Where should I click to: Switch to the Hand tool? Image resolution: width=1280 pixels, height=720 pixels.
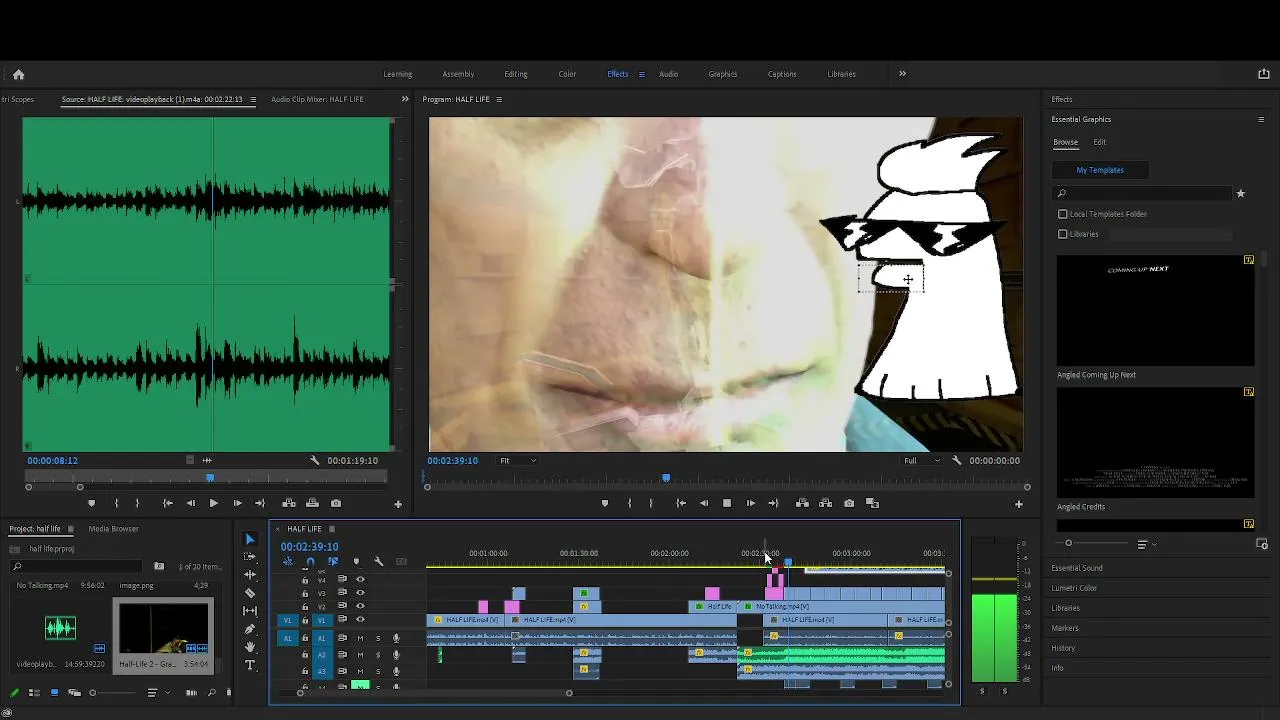(x=250, y=647)
